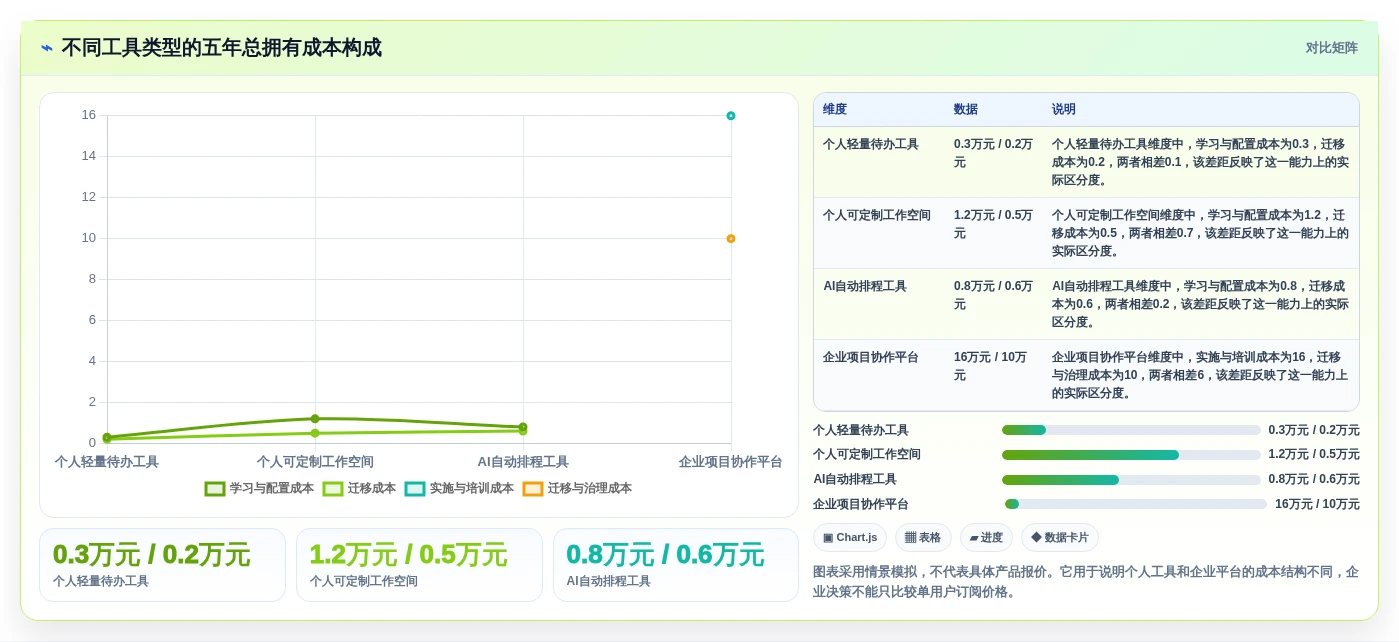Click the 数据 column header
This screenshot has width=1399, height=642.
966,110
